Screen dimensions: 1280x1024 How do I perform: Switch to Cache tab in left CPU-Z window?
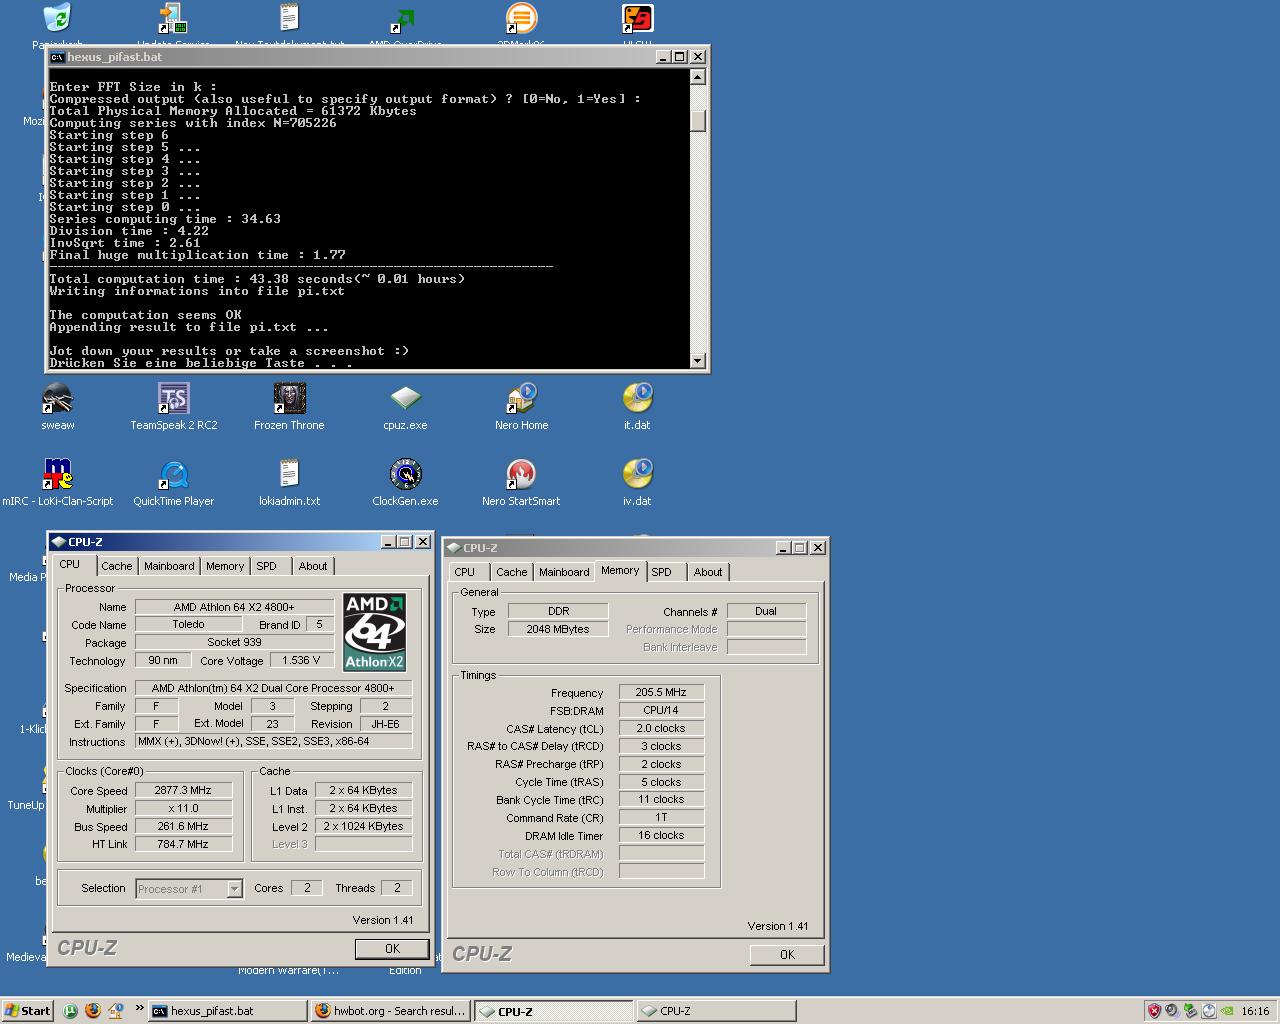[x=116, y=566]
